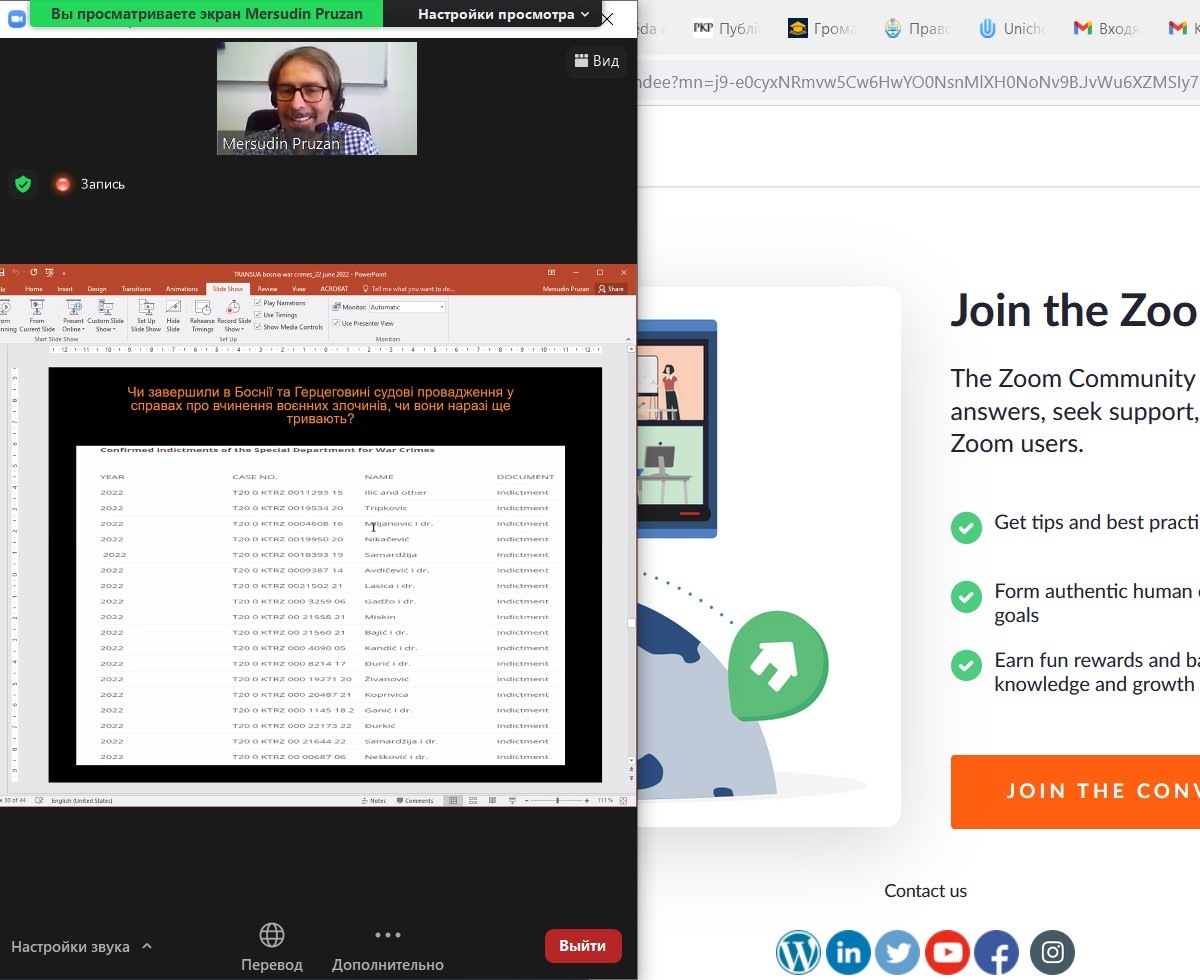Click Normal view icon in PowerPoint status bar
The image size is (1200, 980).
pos(453,801)
